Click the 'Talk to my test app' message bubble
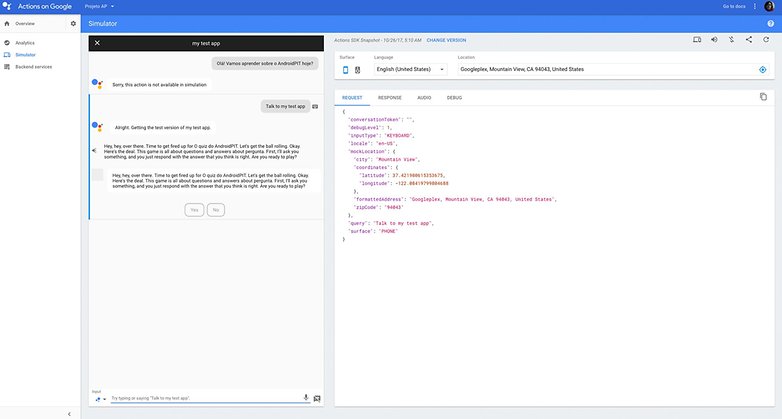Image resolution: width=782 pixels, height=419 pixels. tap(285, 106)
